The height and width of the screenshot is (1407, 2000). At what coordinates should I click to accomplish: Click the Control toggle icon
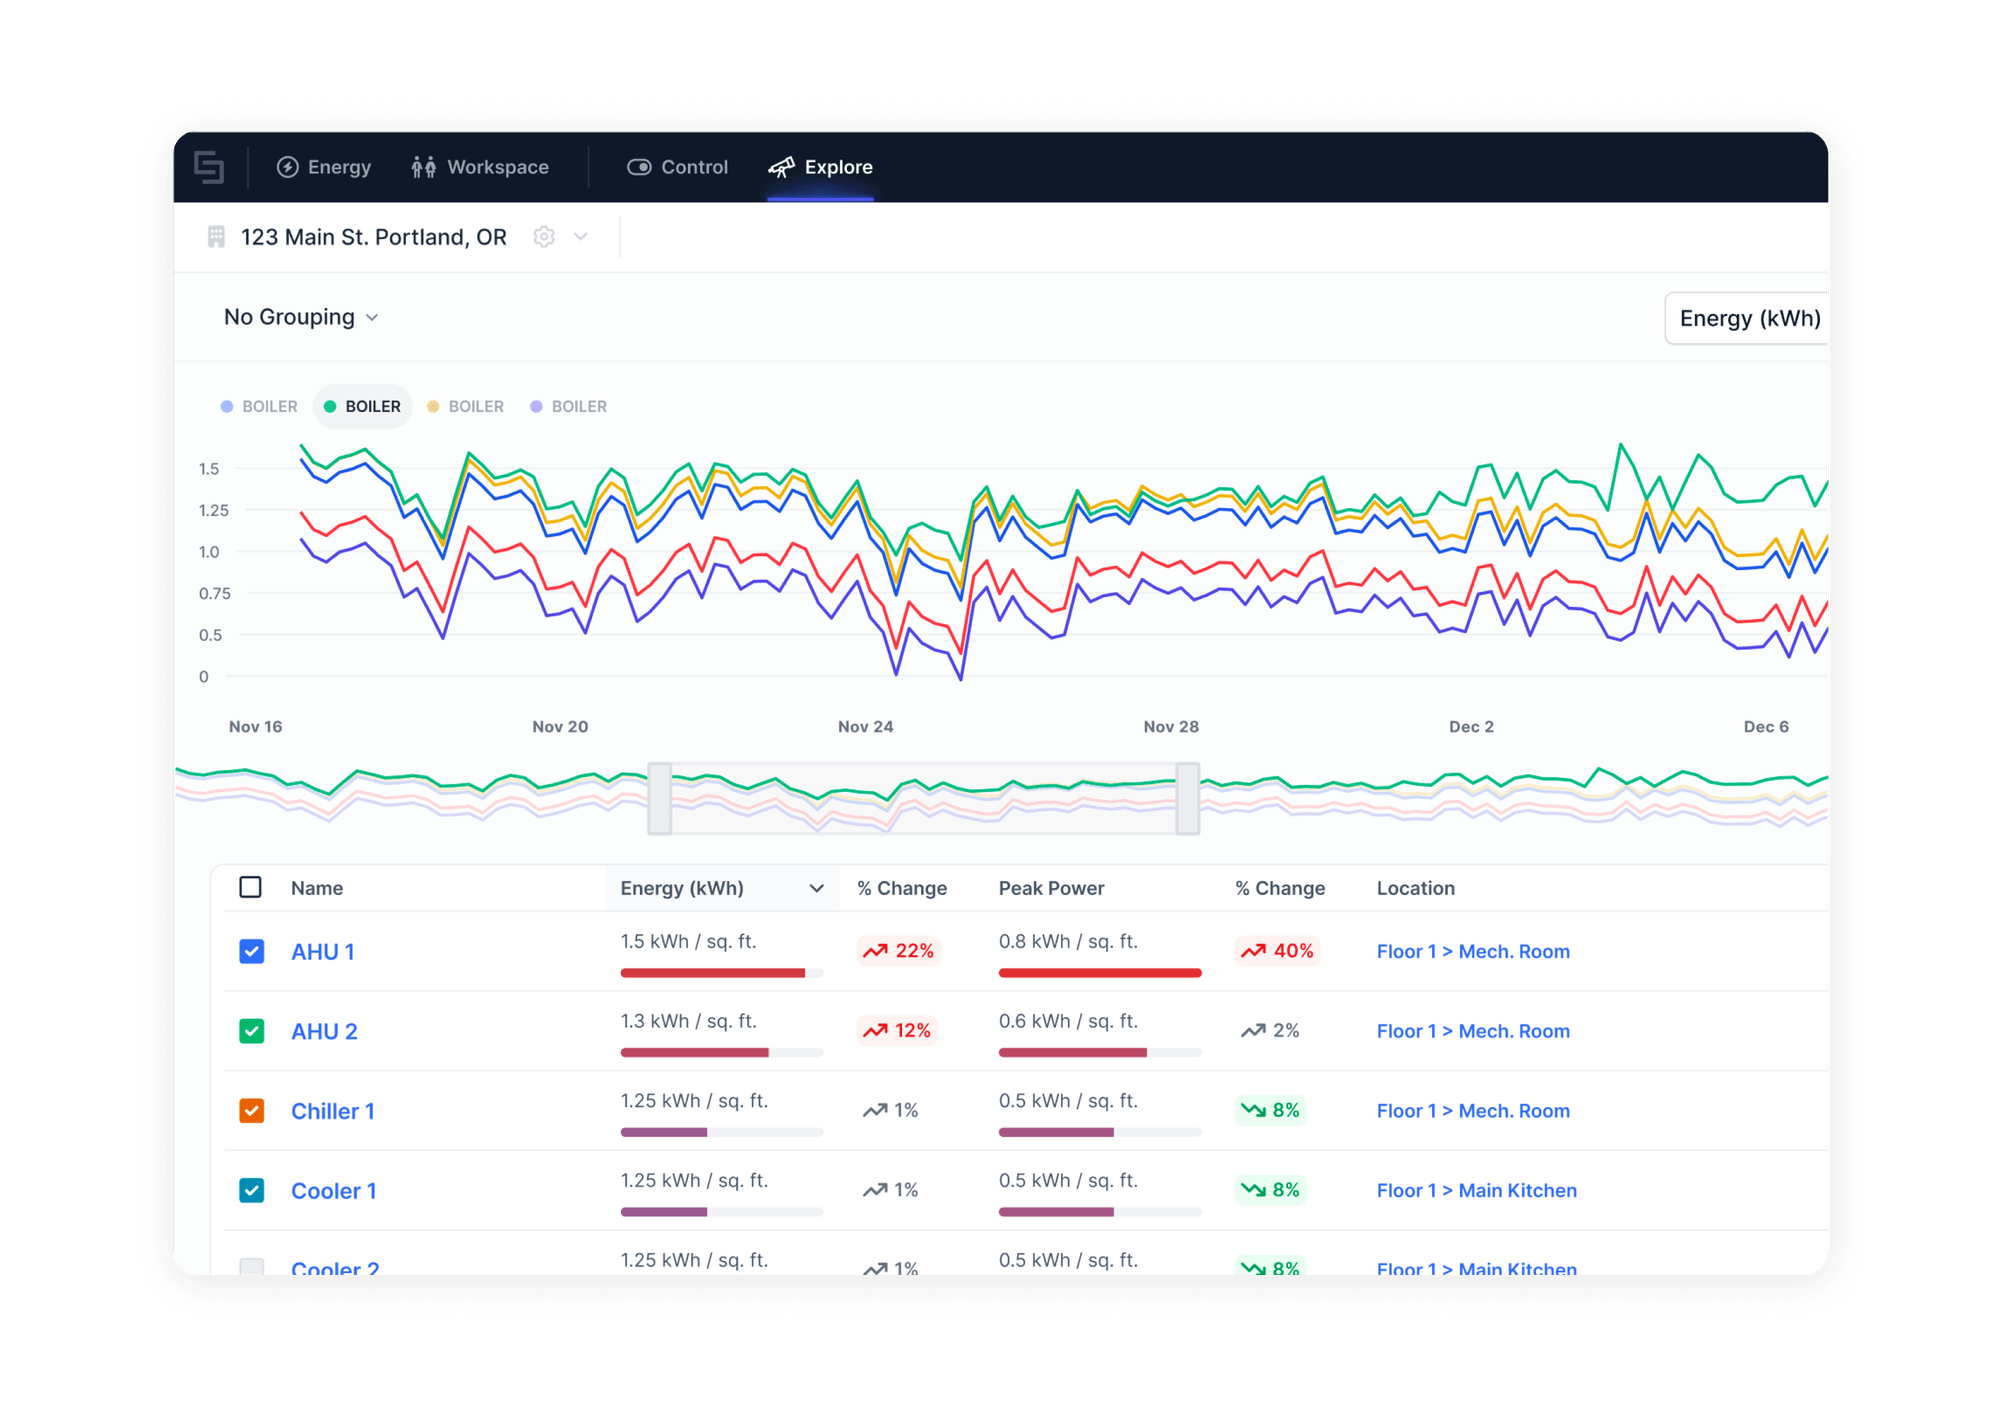pyautogui.click(x=639, y=167)
